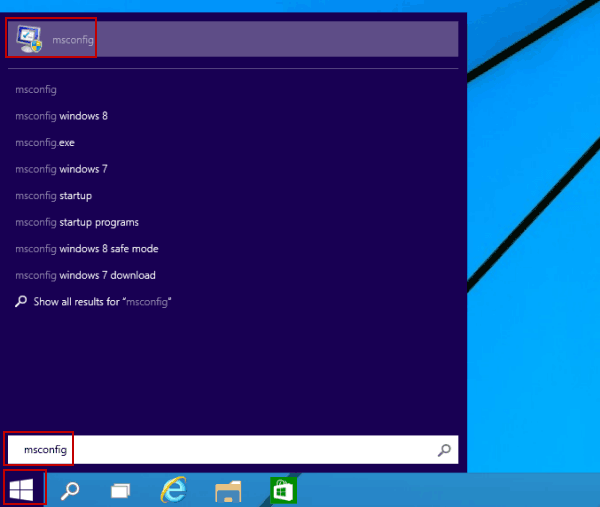The width and height of the screenshot is (600, 507).
Task: Select the plain "msconfig" web suggestion
Action: click(36, 90)
